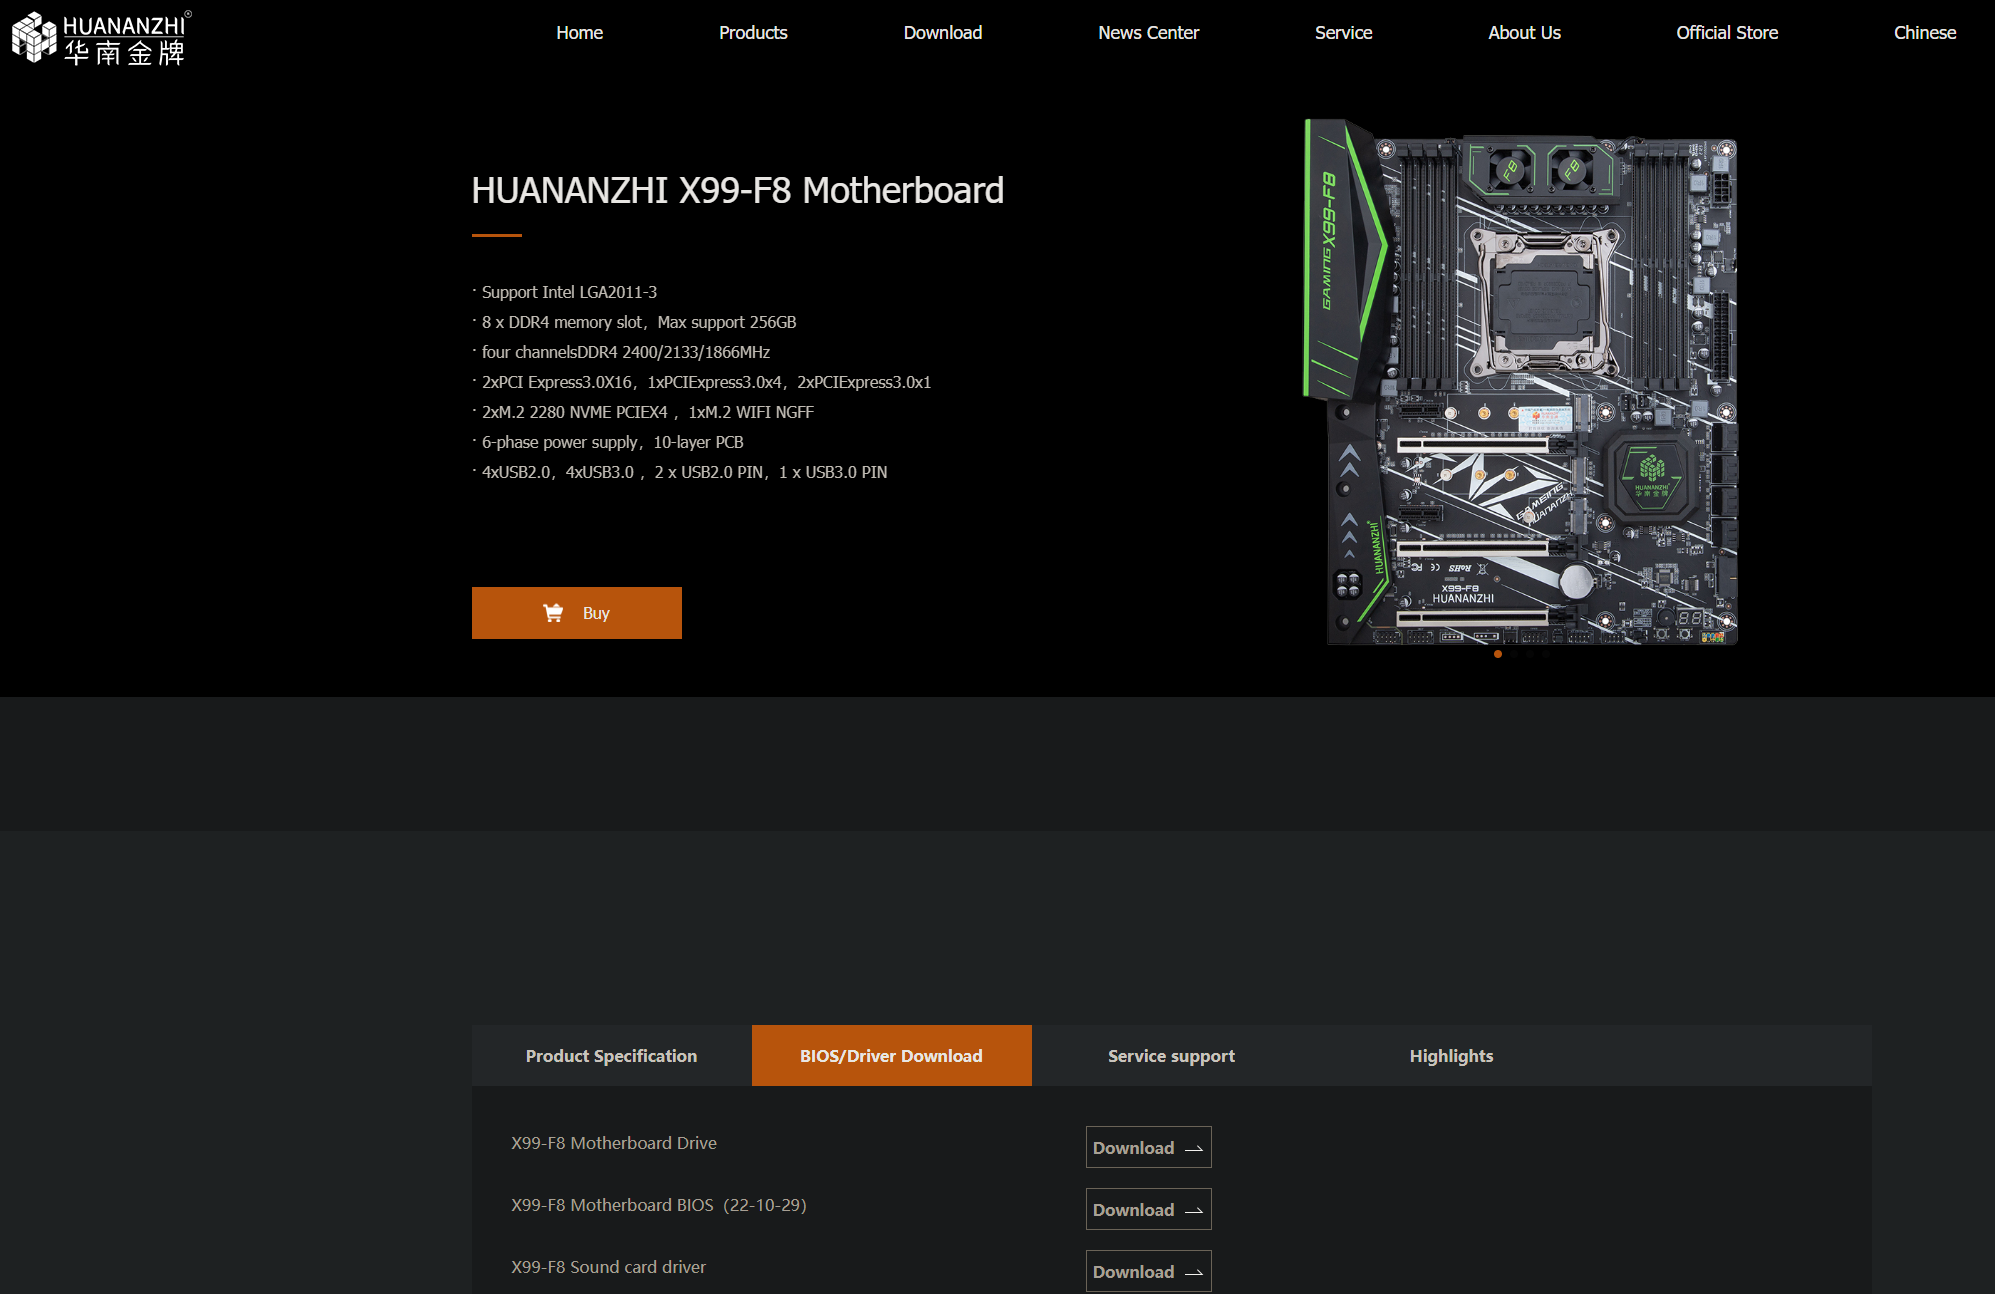The height and width of the screenshot is (1294, 1995).
Task: Show the Highlights tab
Action: (x=1451, y=1056)
